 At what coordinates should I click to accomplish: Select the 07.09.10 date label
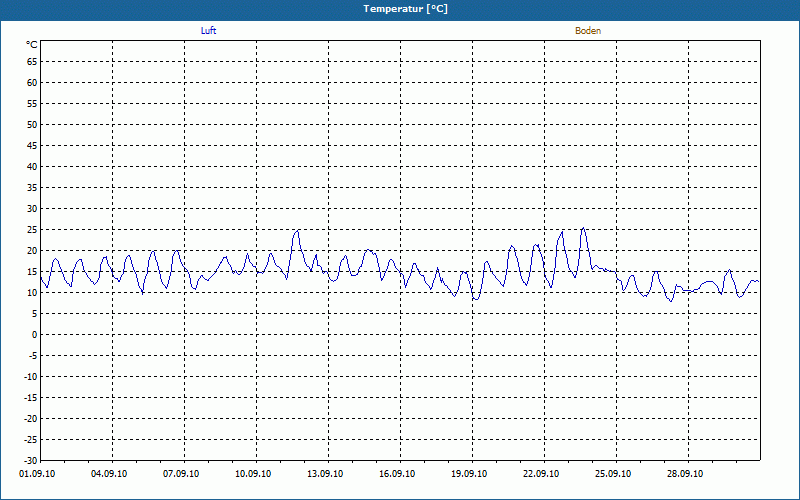181,473
